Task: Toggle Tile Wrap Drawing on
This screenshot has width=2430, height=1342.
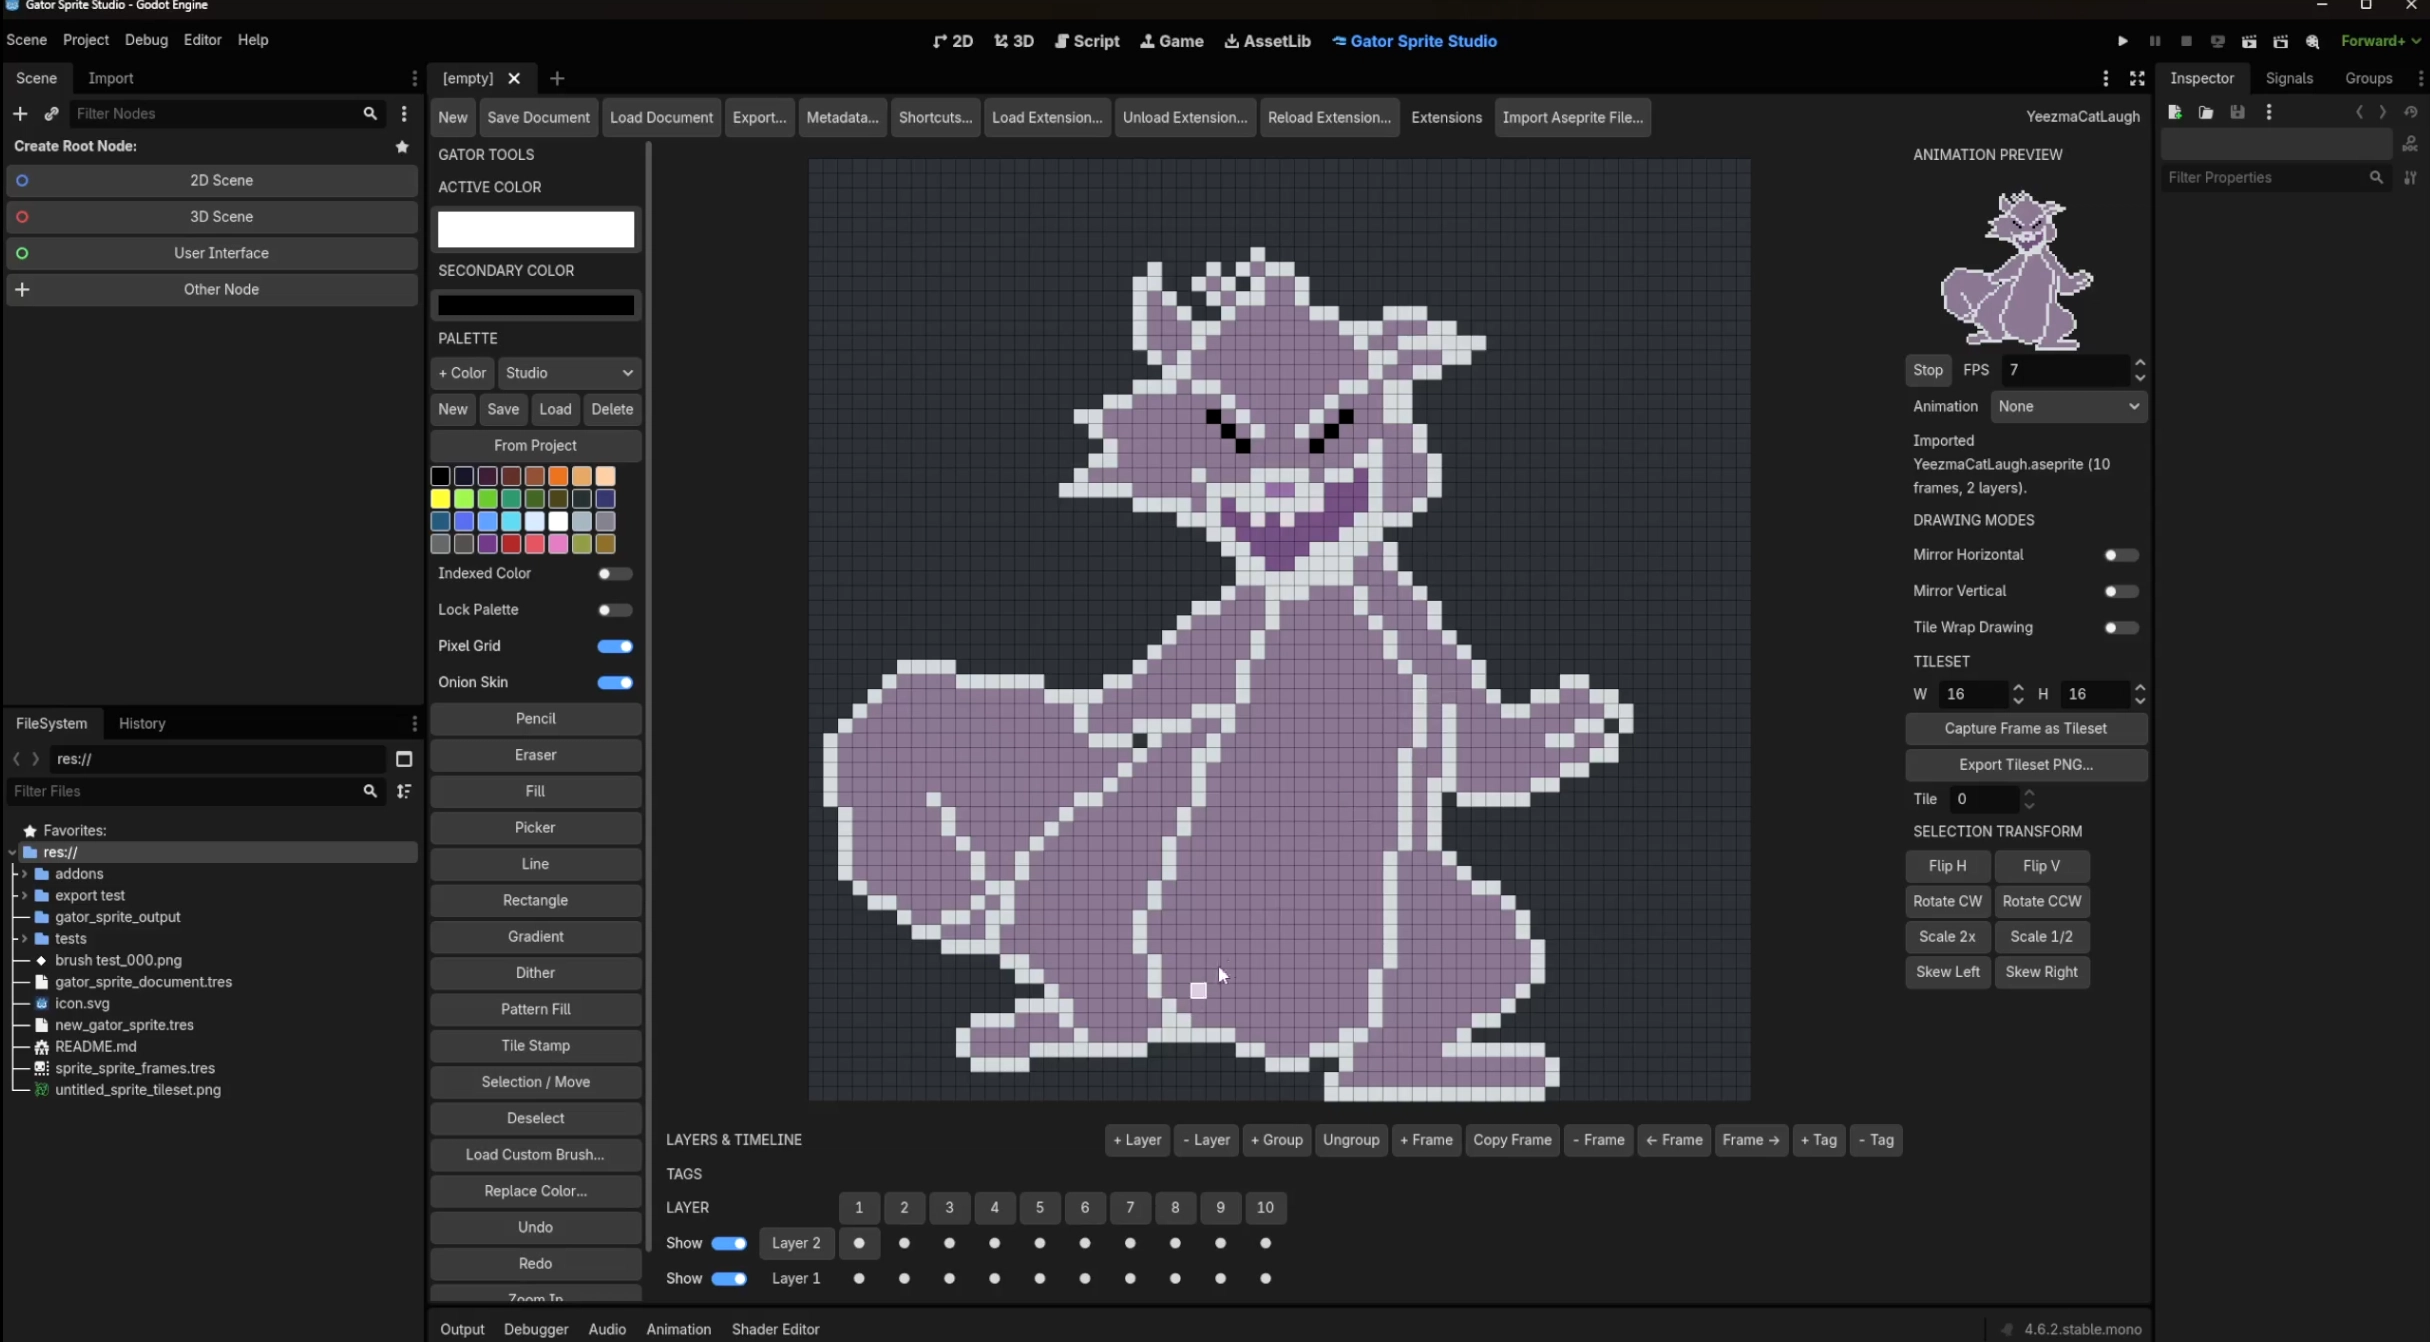Action: pos(2121,628)
